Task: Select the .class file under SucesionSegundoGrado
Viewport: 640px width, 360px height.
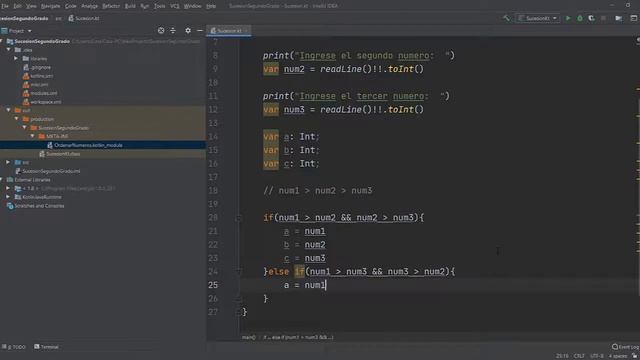Action: 60,154
